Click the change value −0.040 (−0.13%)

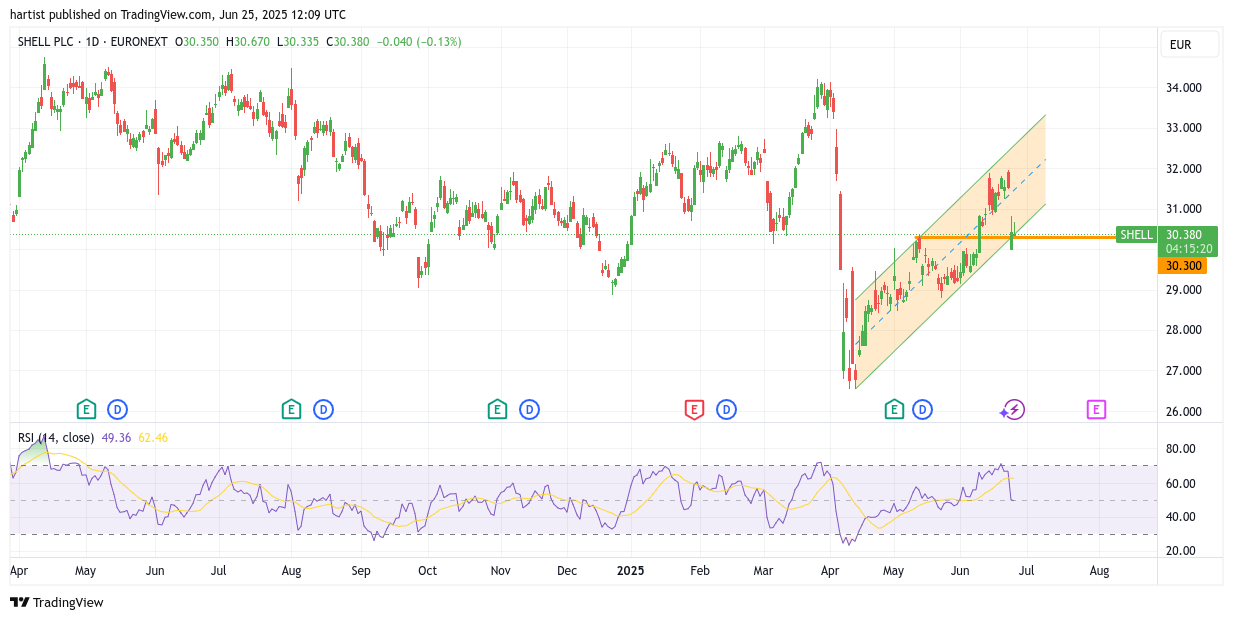click(x=419, y=42)
